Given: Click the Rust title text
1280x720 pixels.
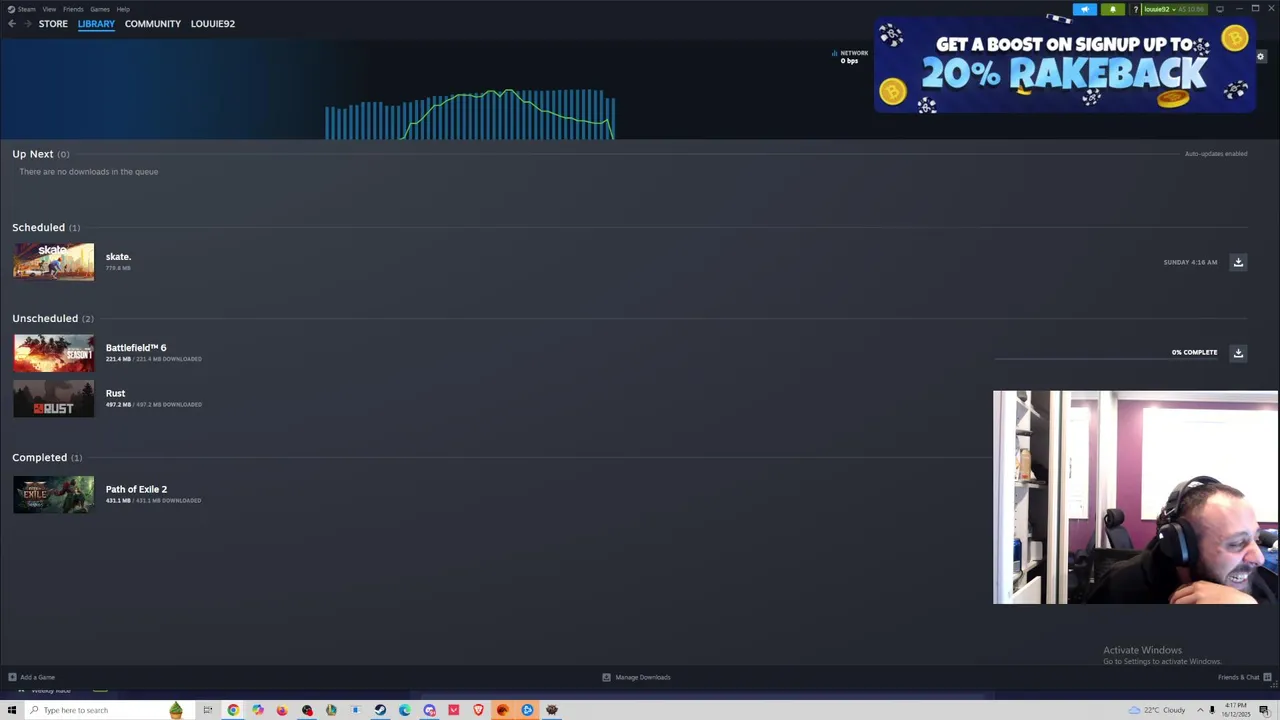Looking at the screenshot, I should coord(115,393).
